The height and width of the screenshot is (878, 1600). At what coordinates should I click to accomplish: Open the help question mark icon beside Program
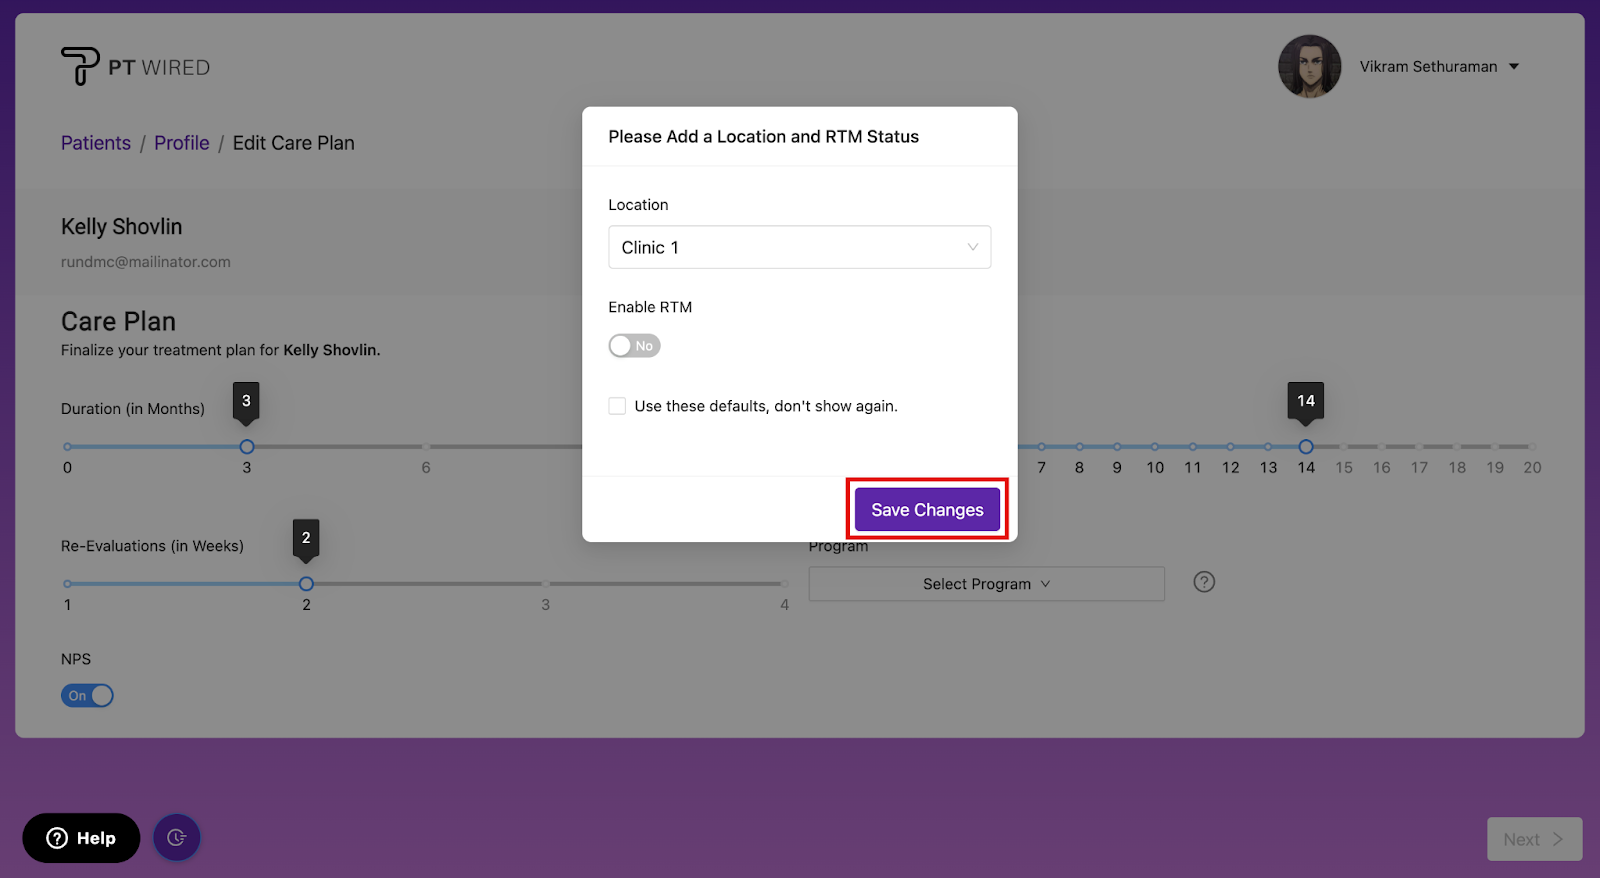tap(1204, 582)
